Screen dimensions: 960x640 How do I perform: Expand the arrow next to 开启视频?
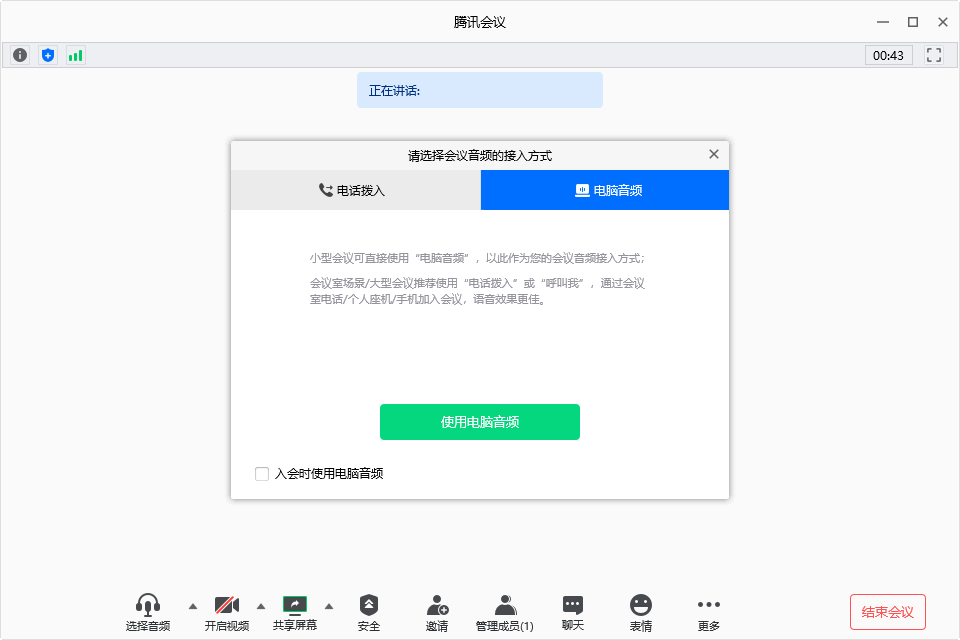pos(261,606)
